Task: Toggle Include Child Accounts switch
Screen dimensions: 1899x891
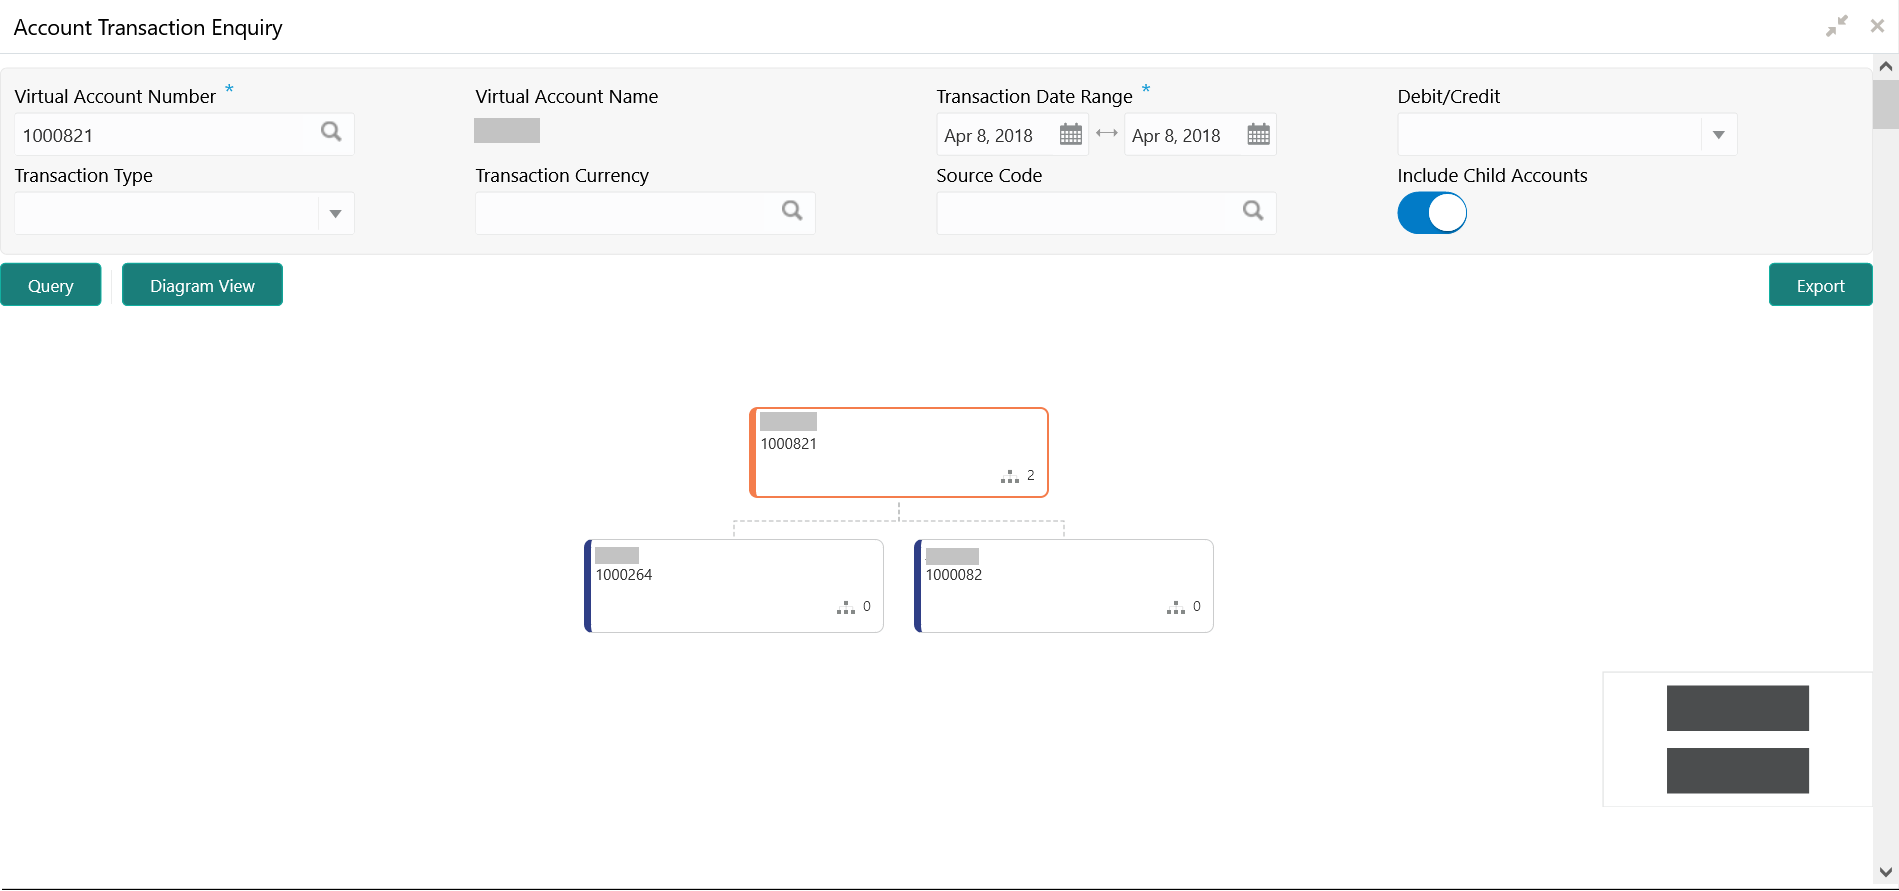Action: point(1431,213)
